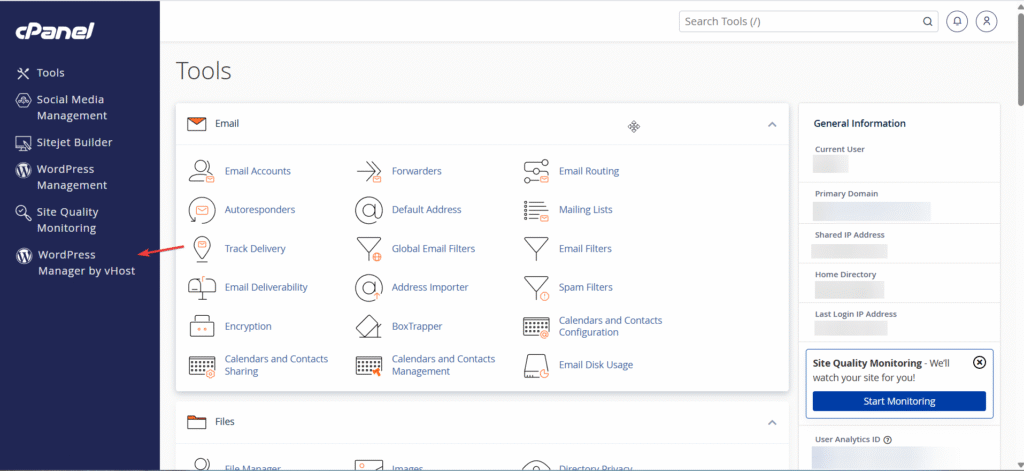Open the user account icon
Viewport: 1024px width, 471px height.
987,22
